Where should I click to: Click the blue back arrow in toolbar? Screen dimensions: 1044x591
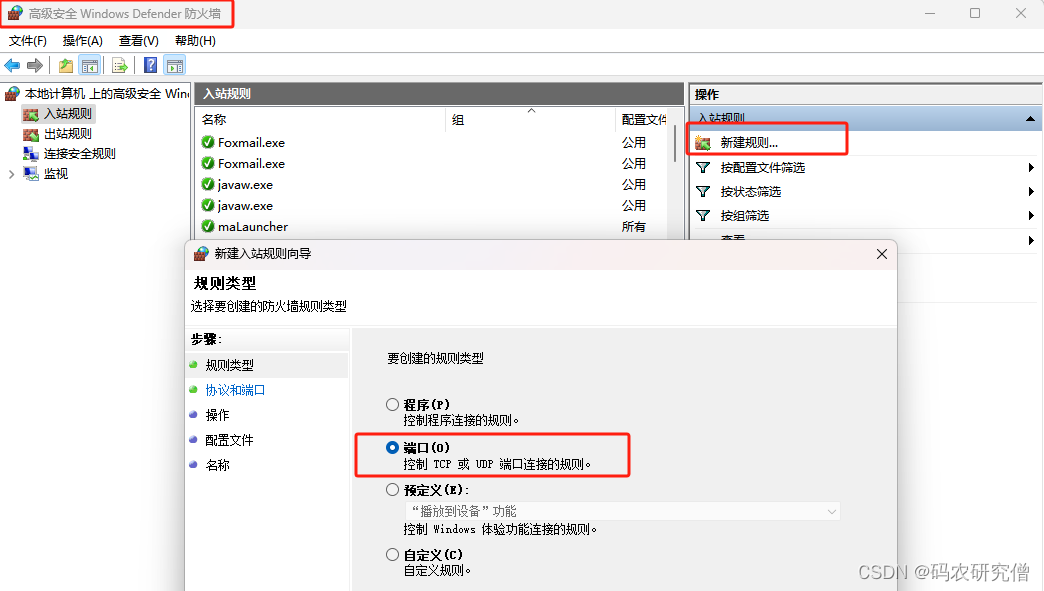pyautogui.click(x=12, y=66)
